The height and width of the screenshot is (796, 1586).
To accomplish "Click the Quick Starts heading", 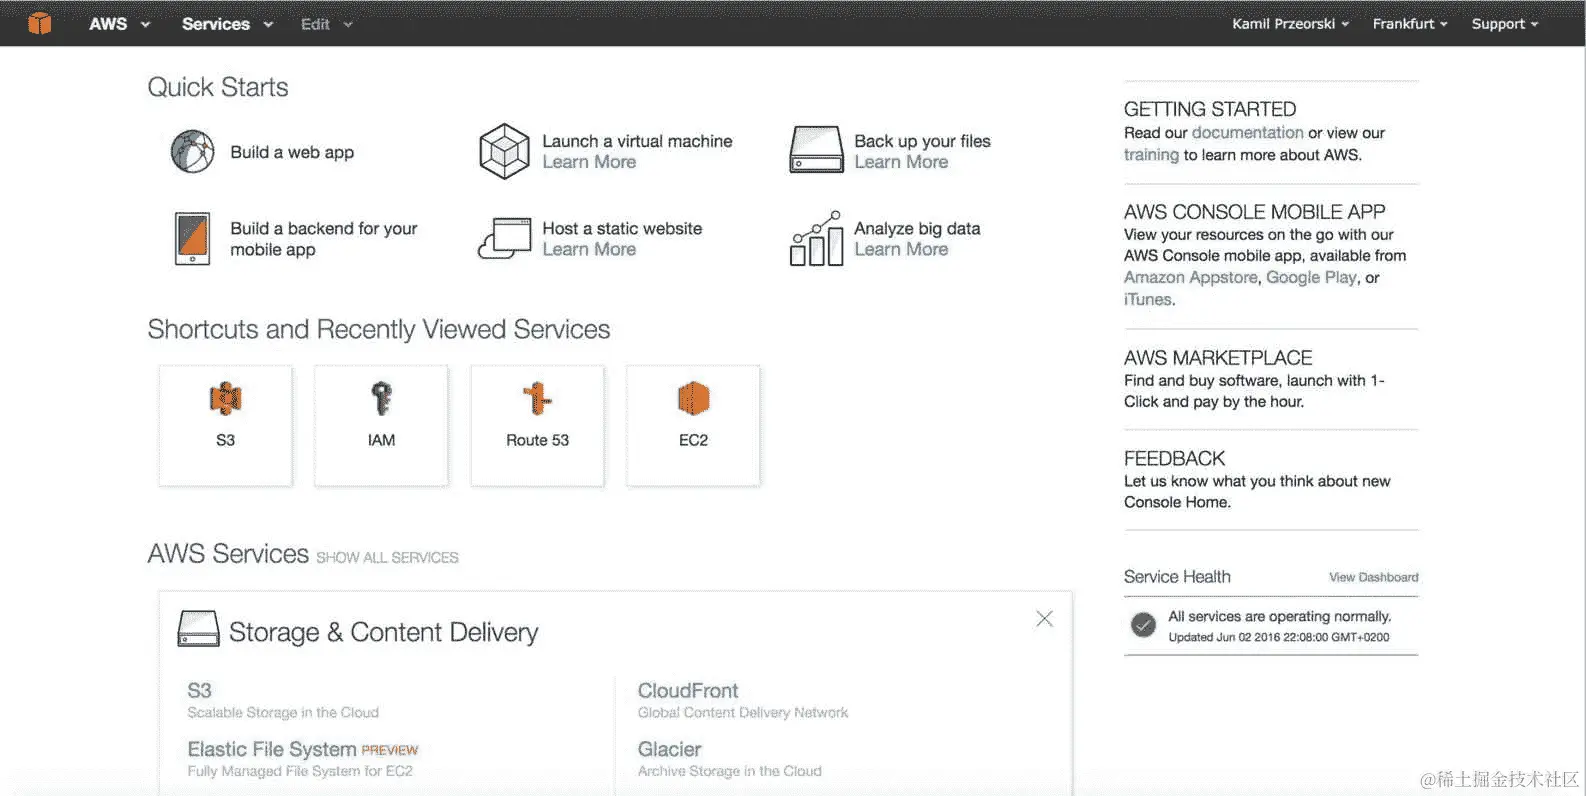I will [218, 87].
